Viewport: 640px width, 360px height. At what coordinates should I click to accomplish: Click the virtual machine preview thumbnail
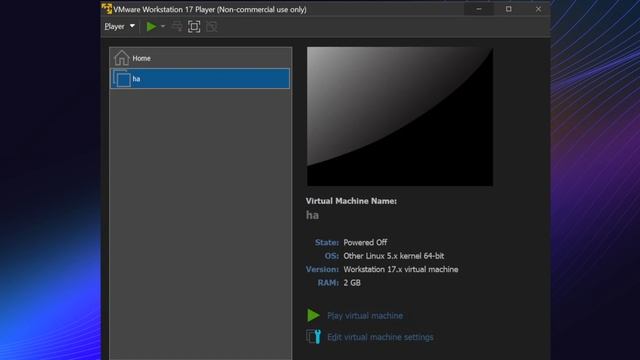point(400,116)
